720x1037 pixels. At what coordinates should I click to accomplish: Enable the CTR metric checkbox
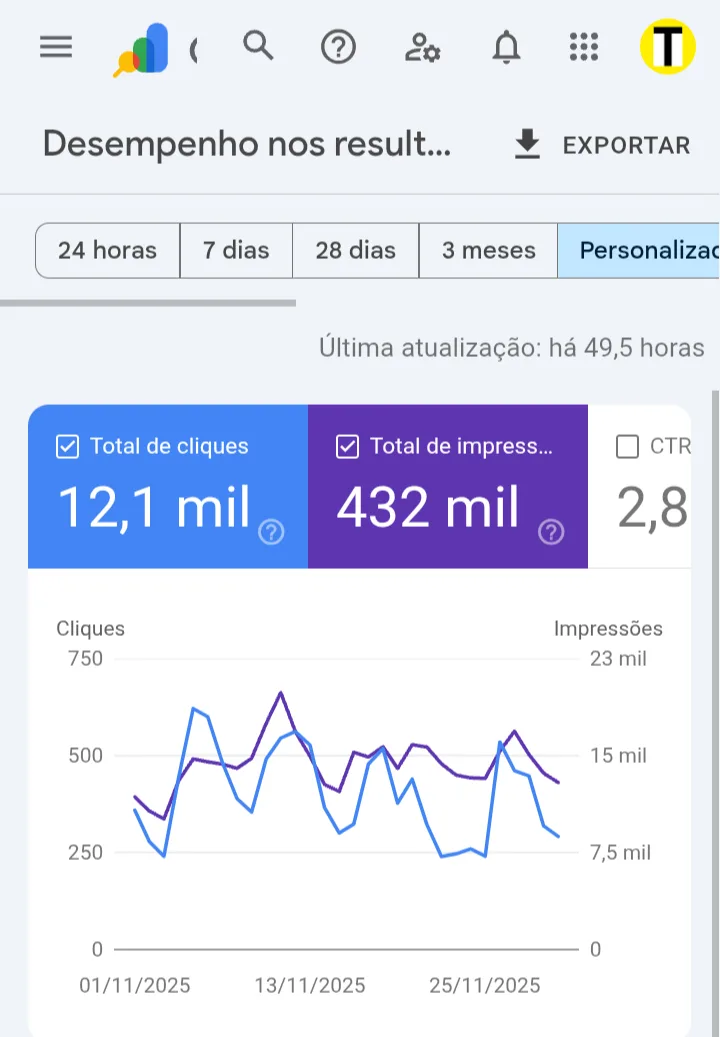pos(627,447)
